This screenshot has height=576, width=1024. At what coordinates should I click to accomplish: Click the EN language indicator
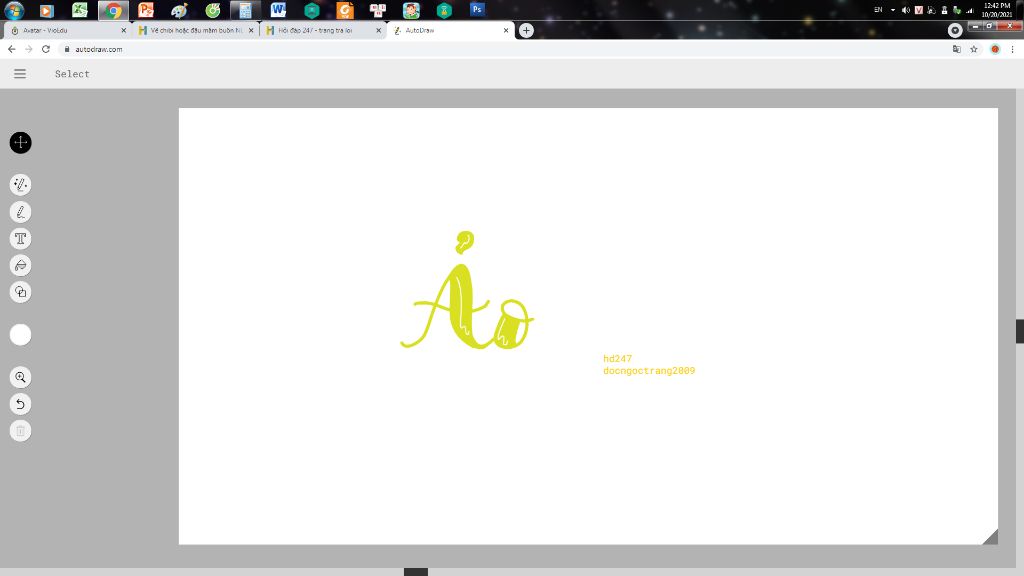tap(878, 10)
